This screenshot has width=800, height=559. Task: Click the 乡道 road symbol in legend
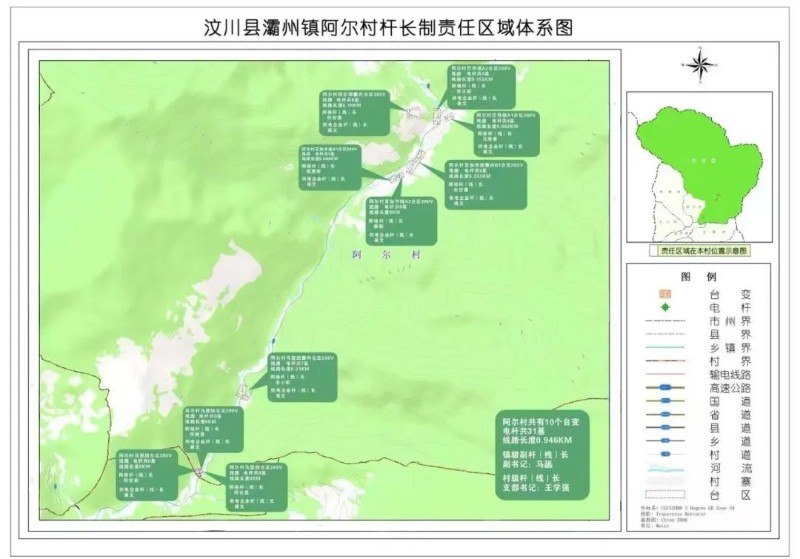pos(665,441)
